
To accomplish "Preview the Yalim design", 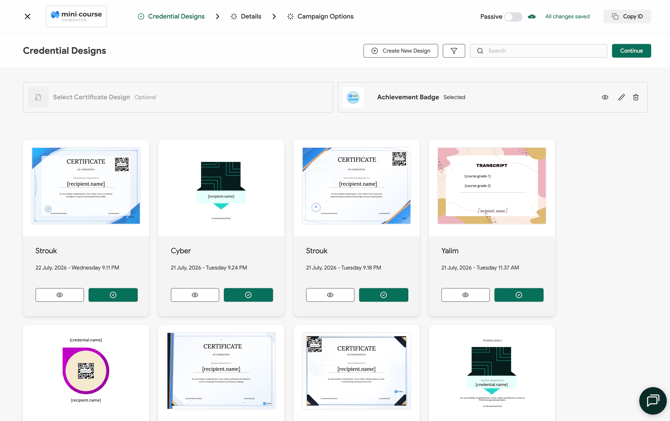I will coord(465,295).
